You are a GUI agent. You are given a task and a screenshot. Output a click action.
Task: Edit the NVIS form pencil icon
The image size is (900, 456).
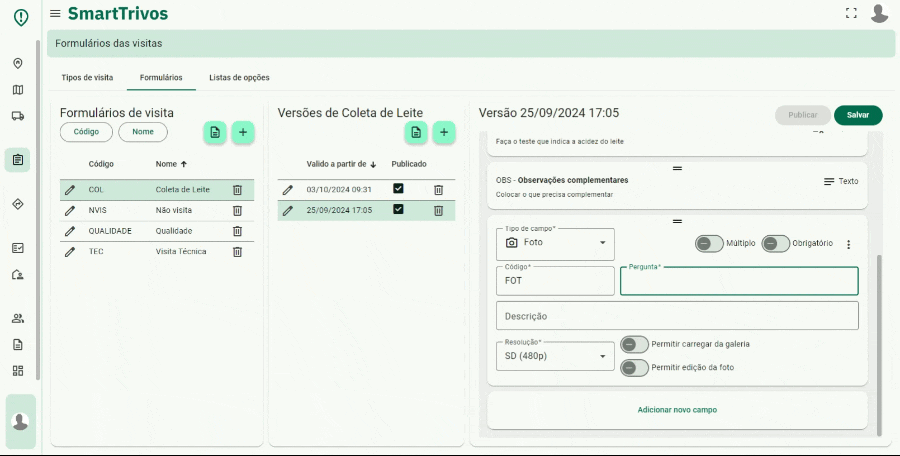(x=70, y=210)
